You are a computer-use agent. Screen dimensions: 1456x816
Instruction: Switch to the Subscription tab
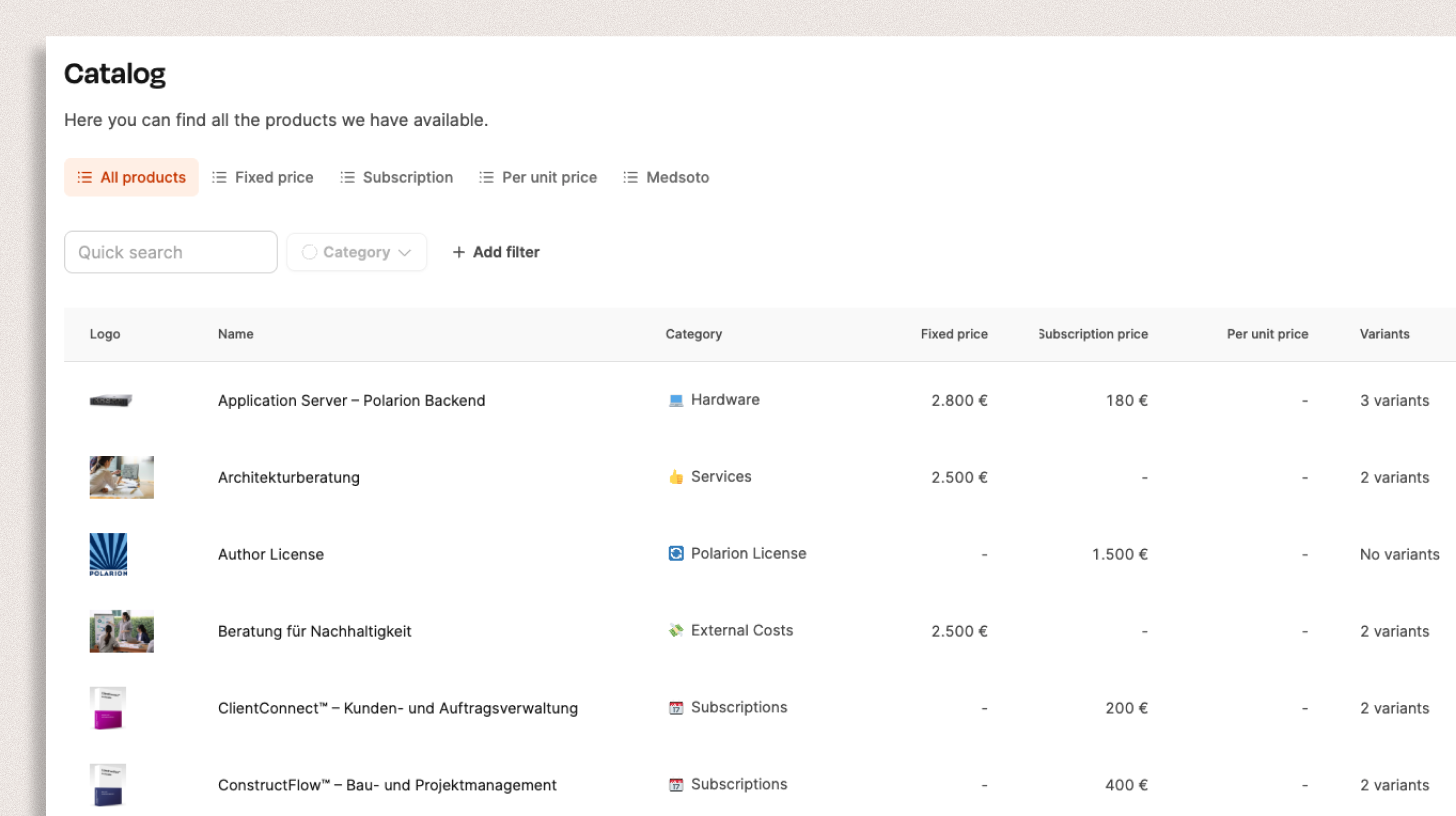pyautogui.click(x=397, y=177)
